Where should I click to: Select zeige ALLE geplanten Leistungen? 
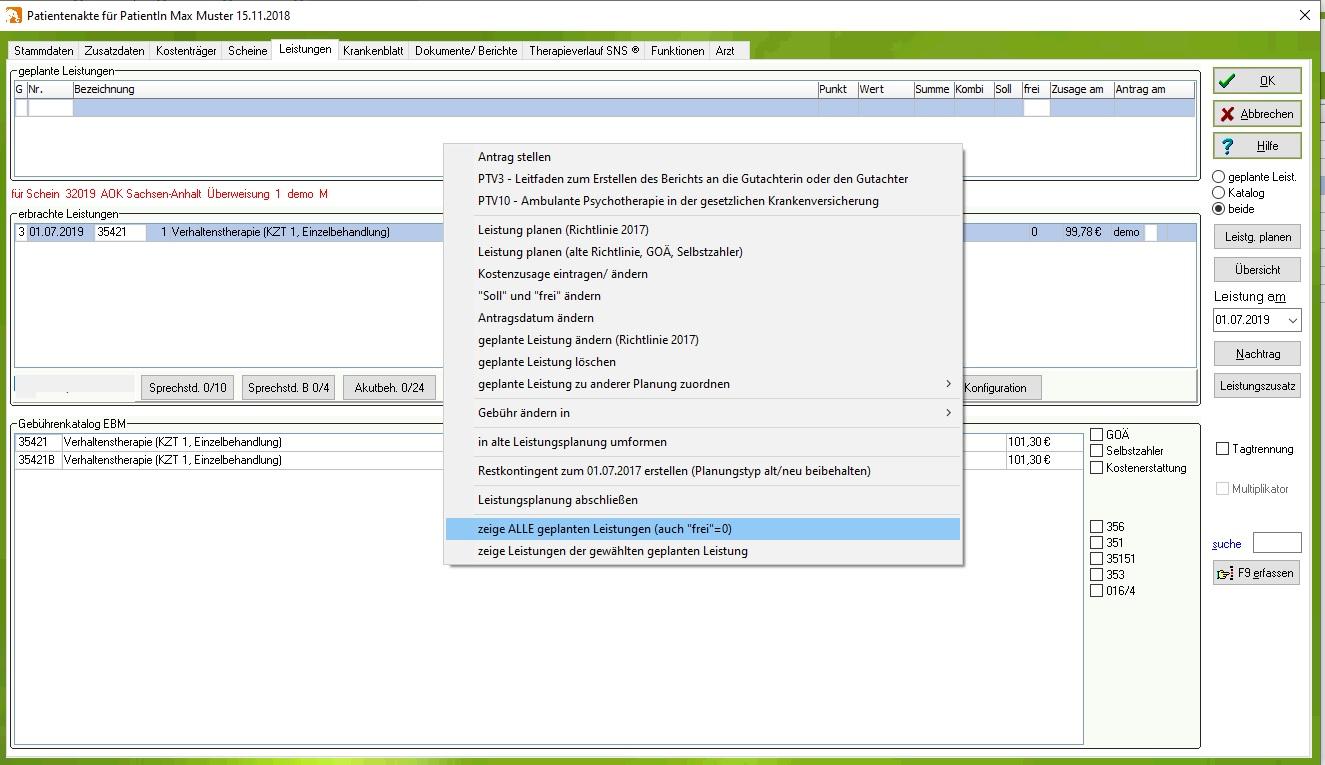(703, 529)
